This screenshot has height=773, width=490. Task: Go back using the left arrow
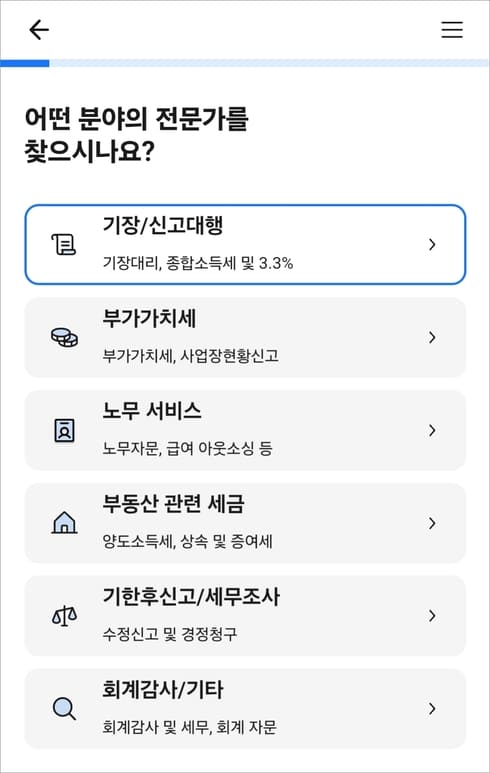[x=39, y=30]
